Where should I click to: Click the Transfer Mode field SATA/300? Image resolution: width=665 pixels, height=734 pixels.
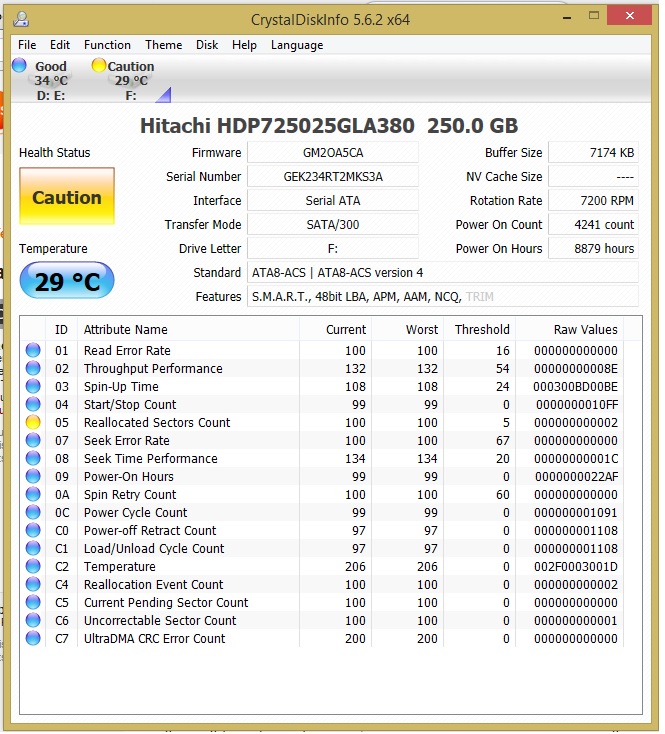(333, 225)
